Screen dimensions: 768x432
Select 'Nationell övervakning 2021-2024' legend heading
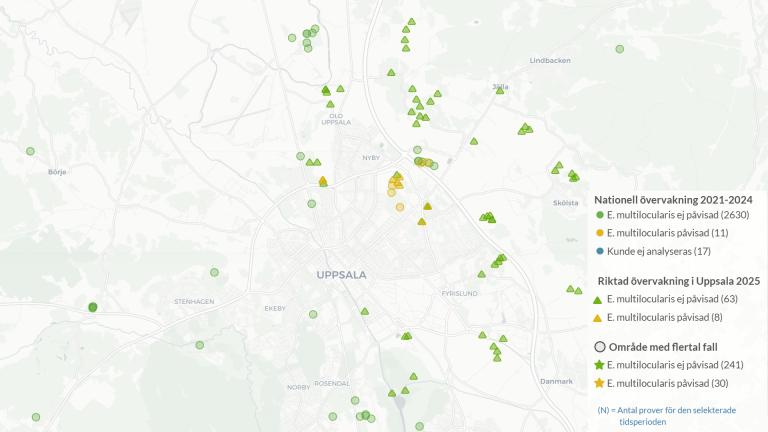click(x=673, y=200)
